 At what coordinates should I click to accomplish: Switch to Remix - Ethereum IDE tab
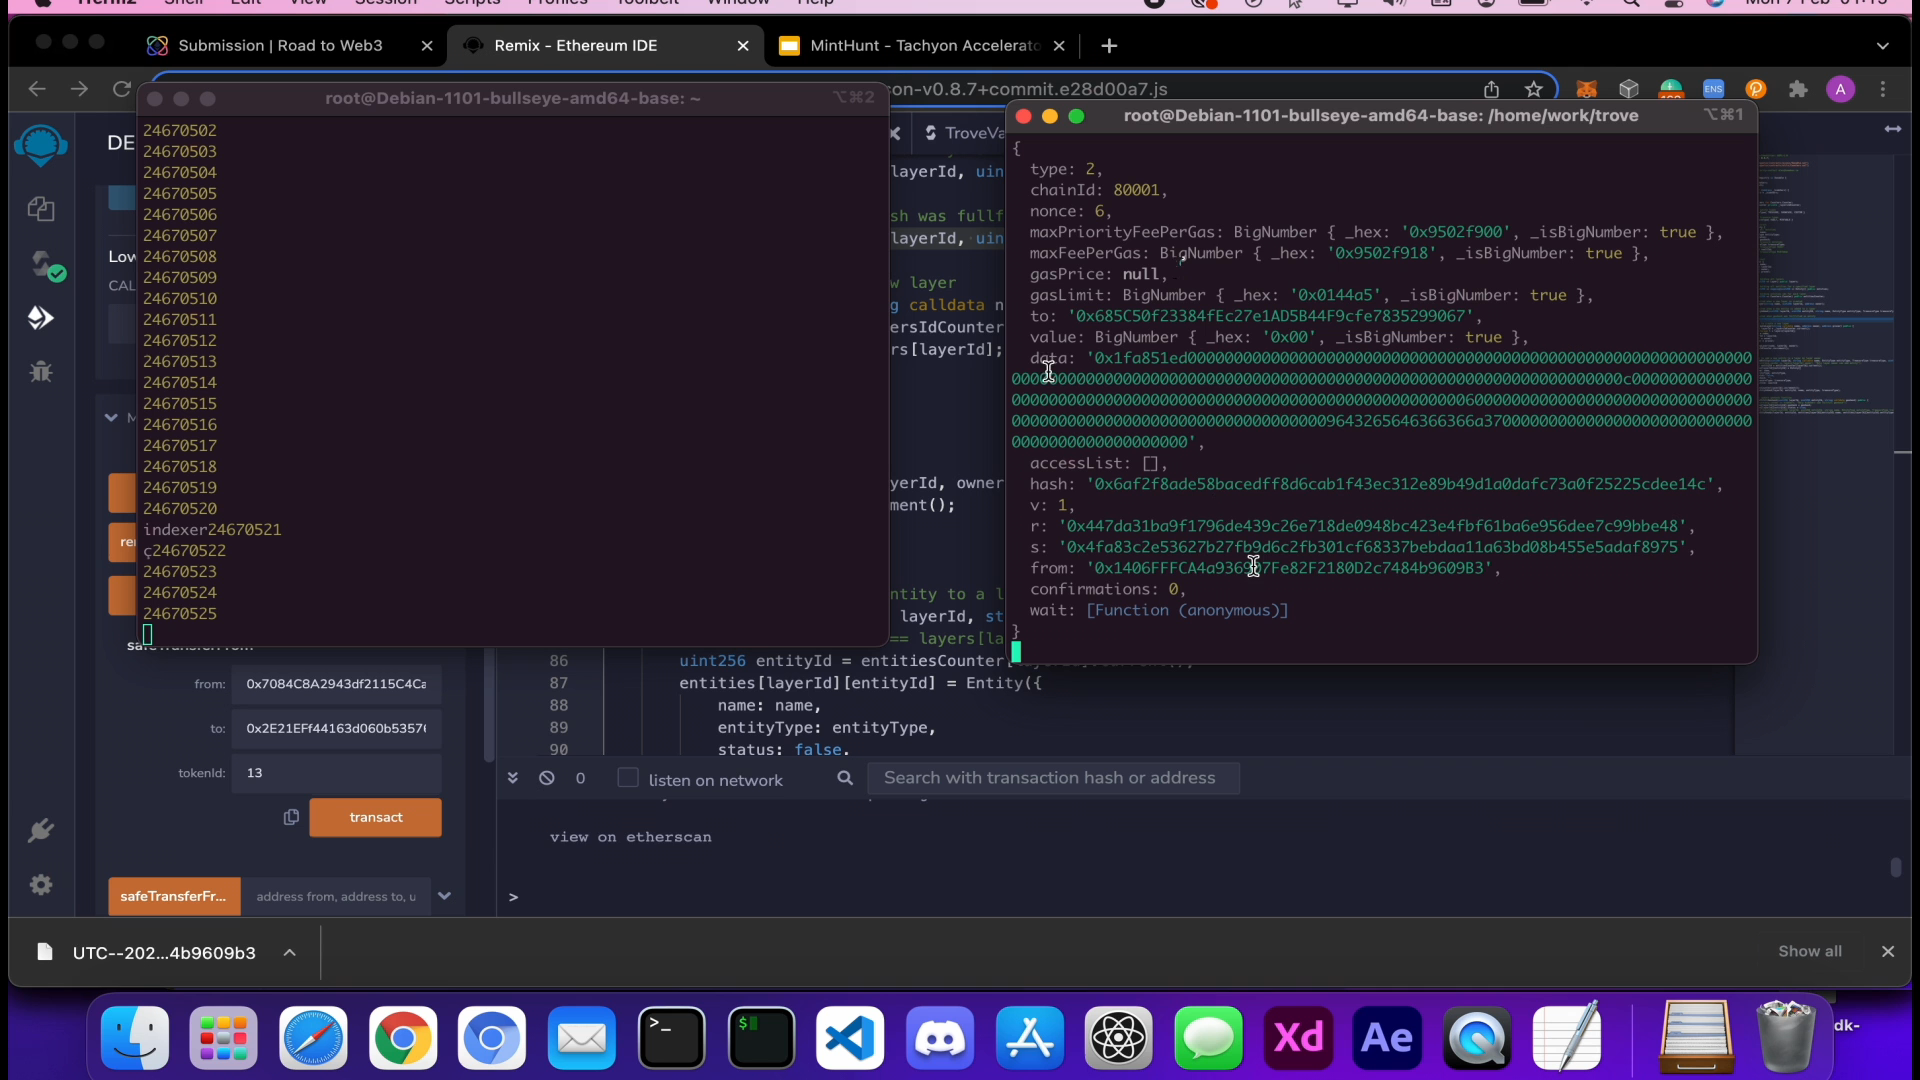(x=575, y=46)
